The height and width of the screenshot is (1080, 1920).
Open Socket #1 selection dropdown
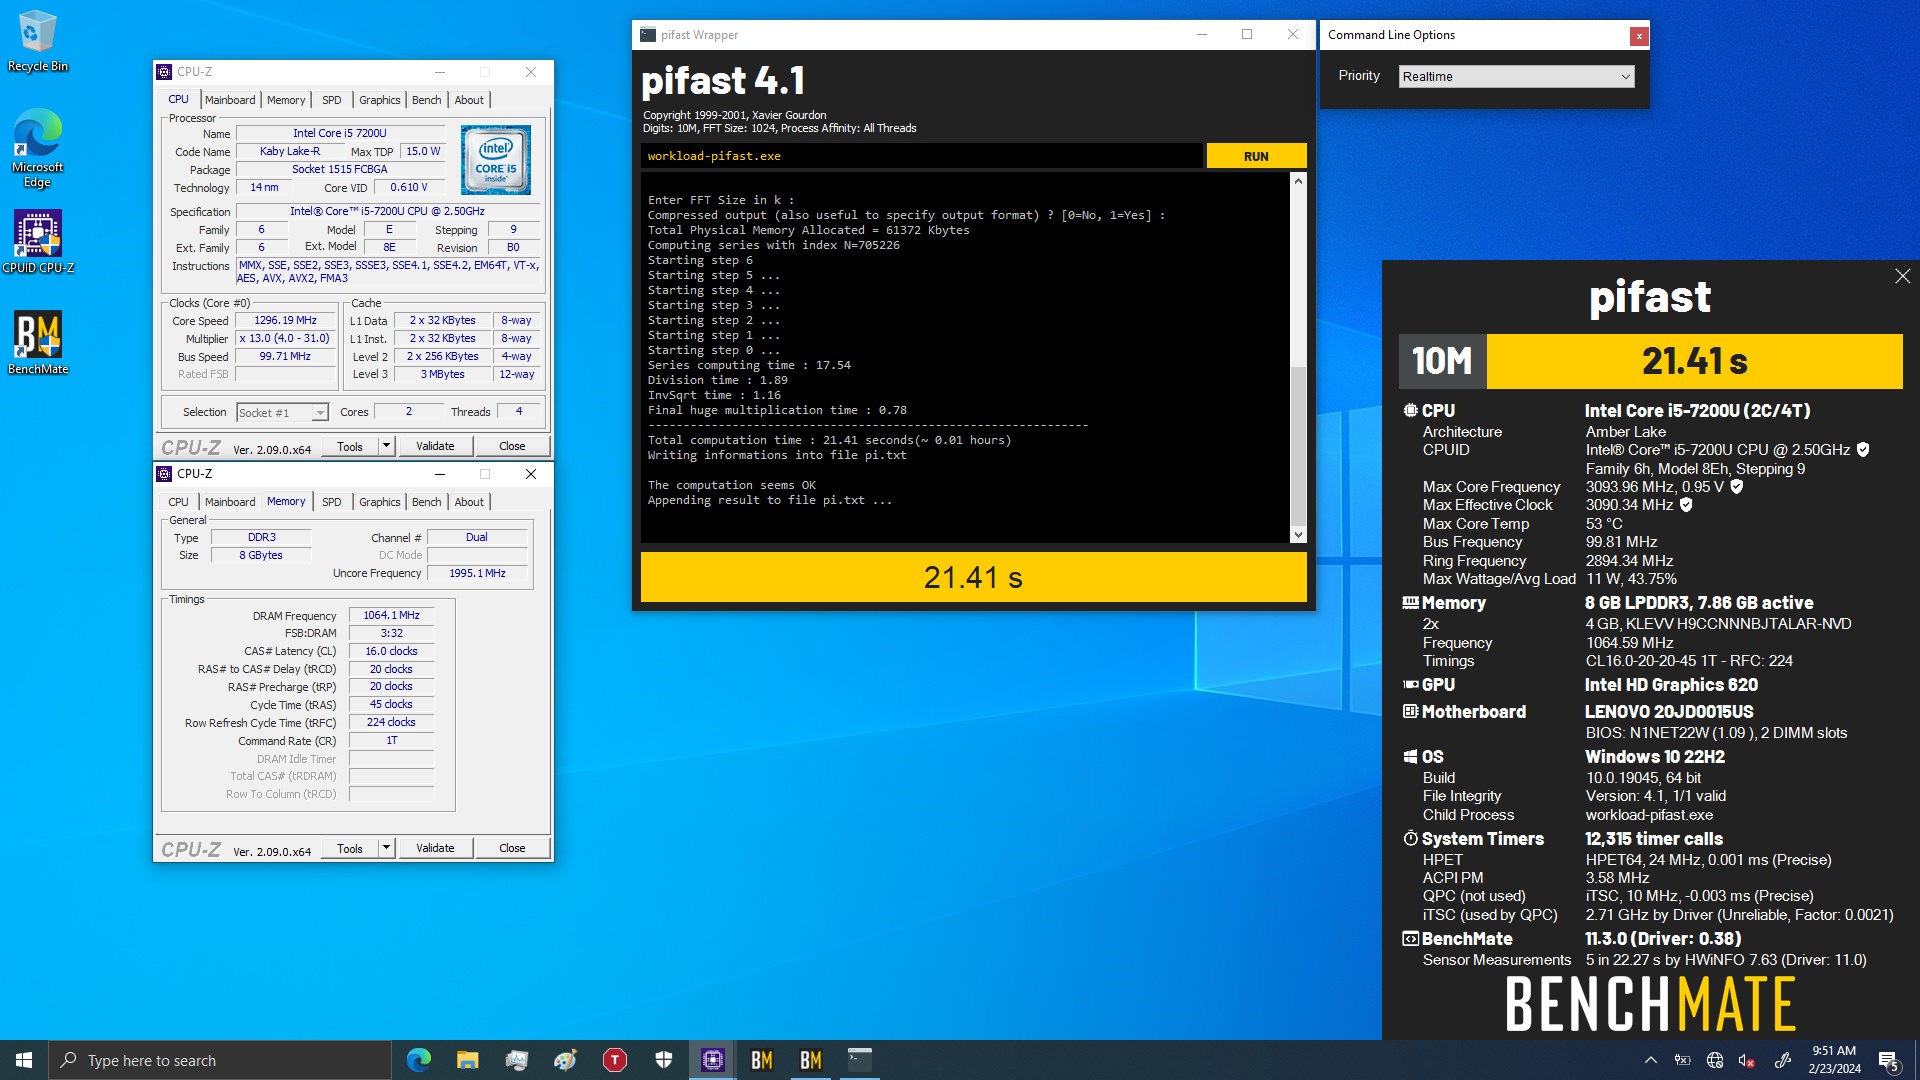click(x=282, y=412)
